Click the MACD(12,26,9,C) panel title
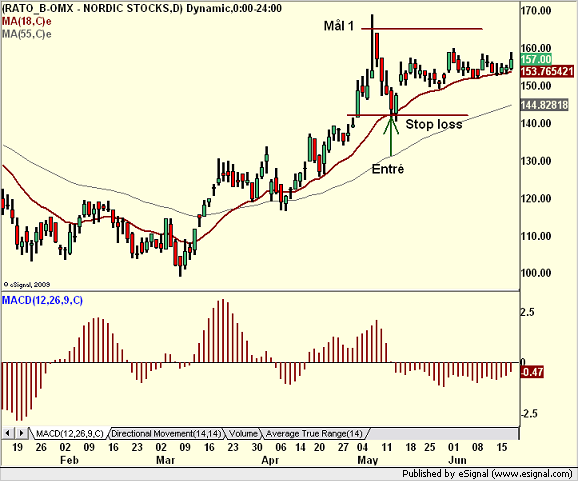Screen dimensions: 578x481 42,300
